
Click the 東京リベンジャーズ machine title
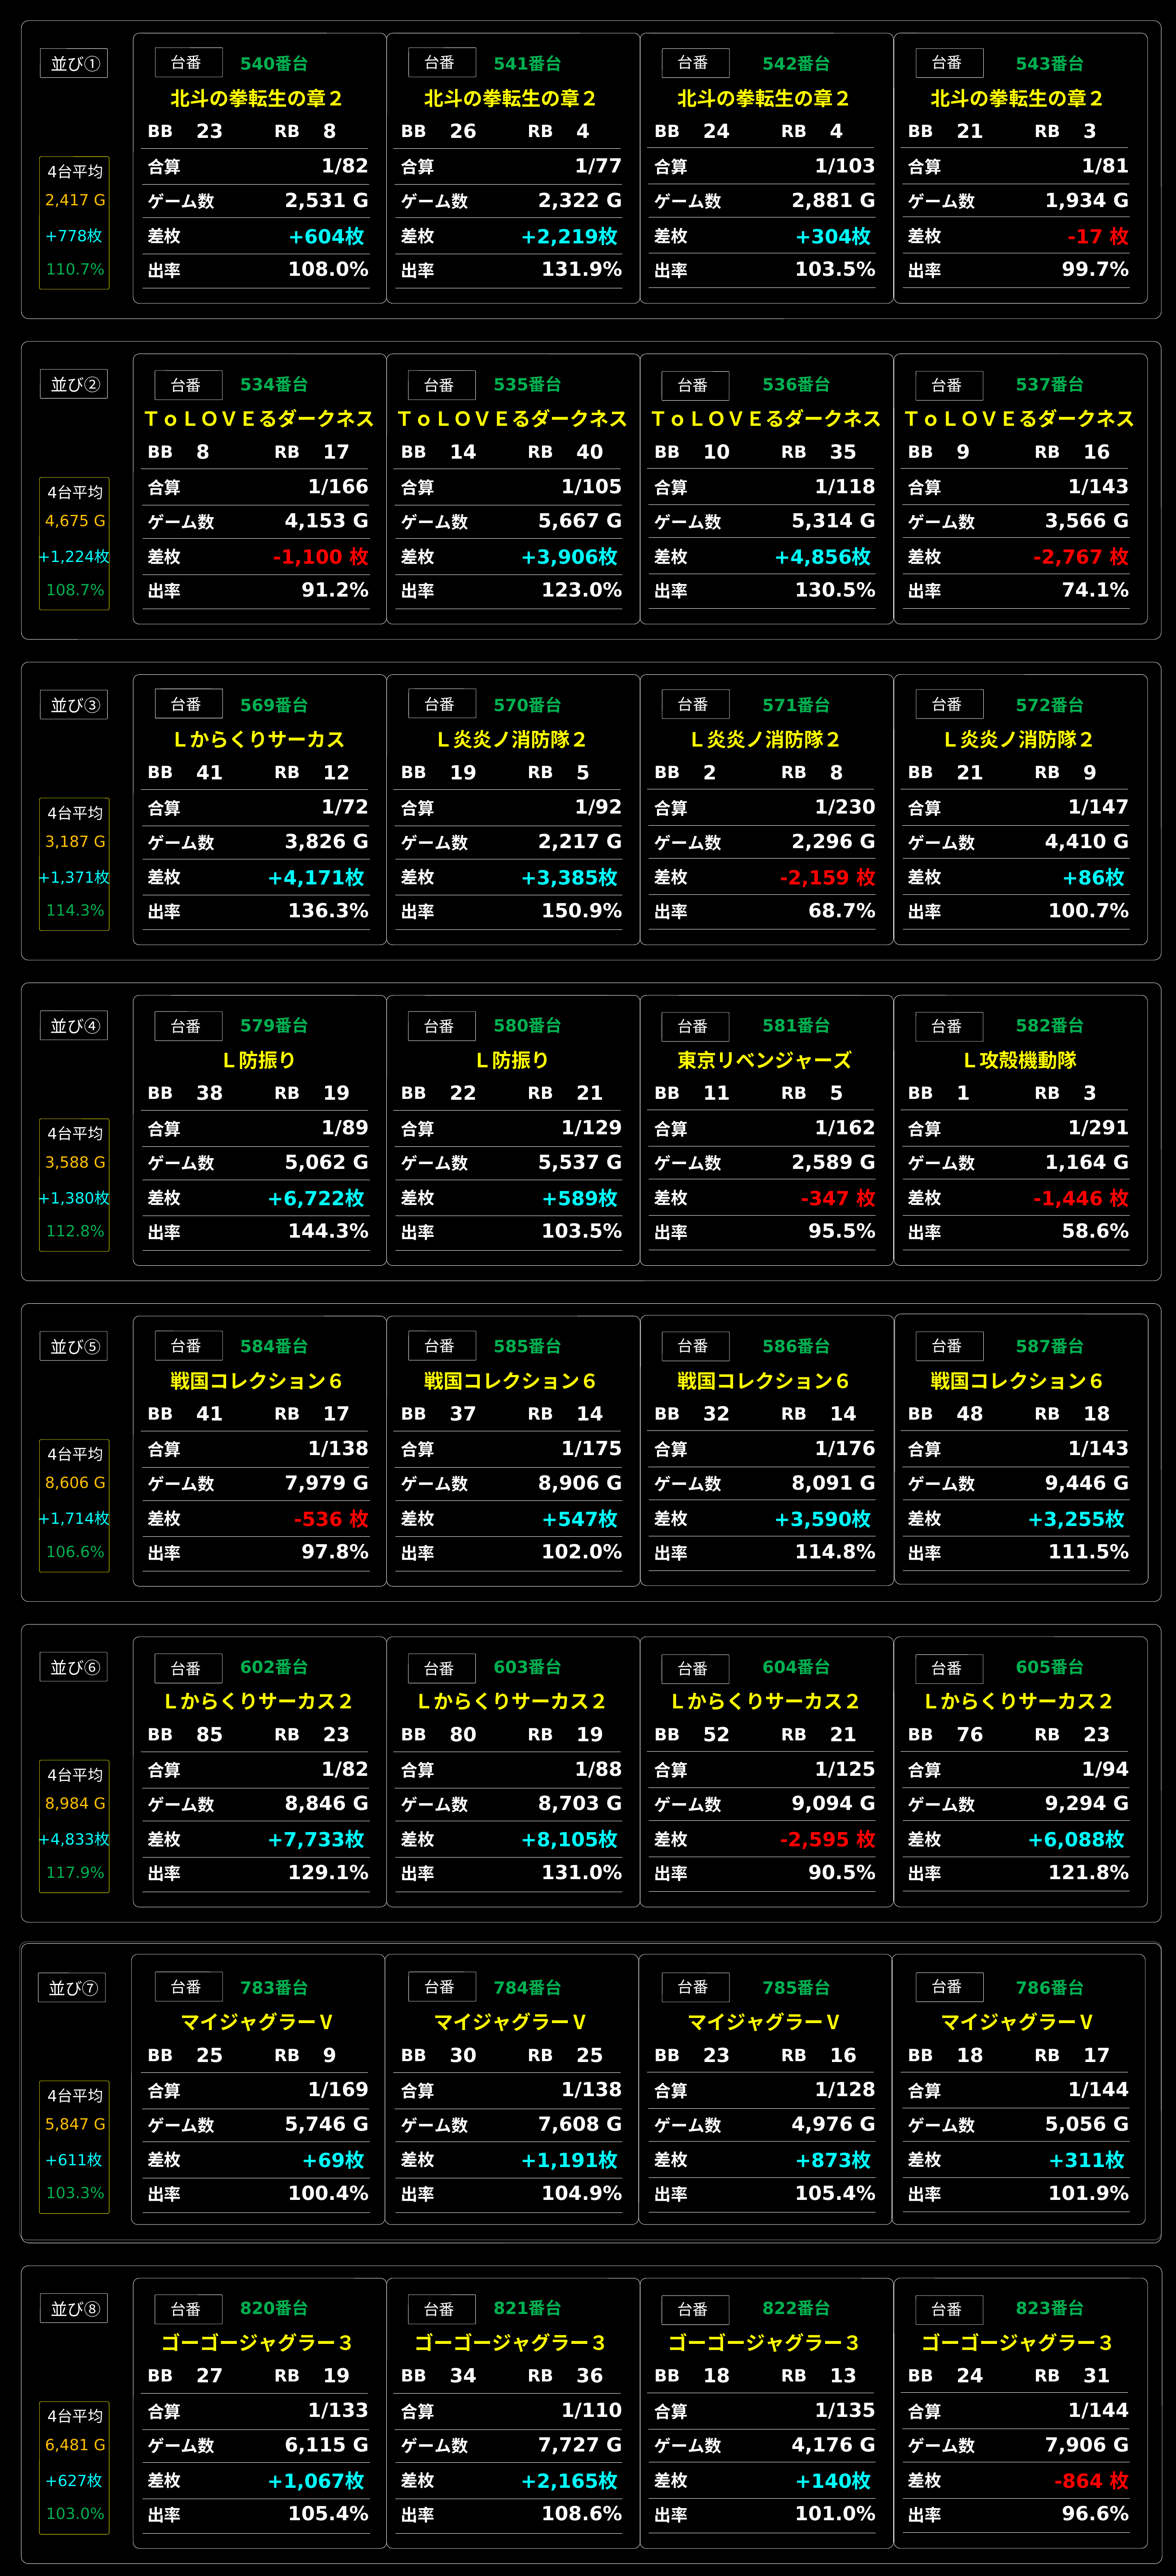click(x=764, y=1060)
